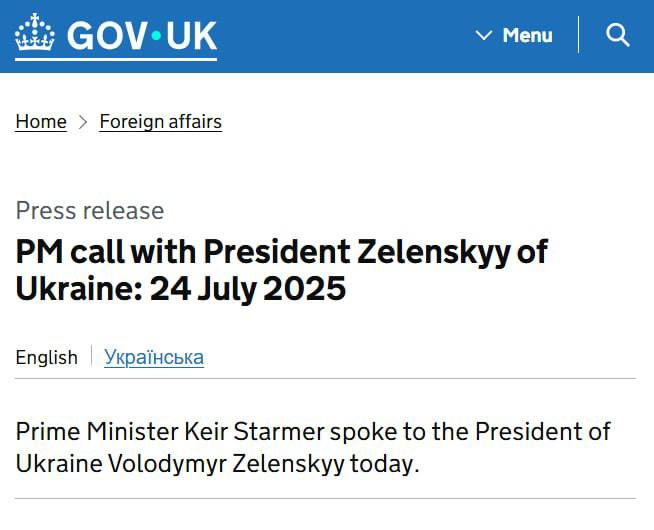Click the vertical divider beside the search icon

pyautogui.click(x=579, y=35)
